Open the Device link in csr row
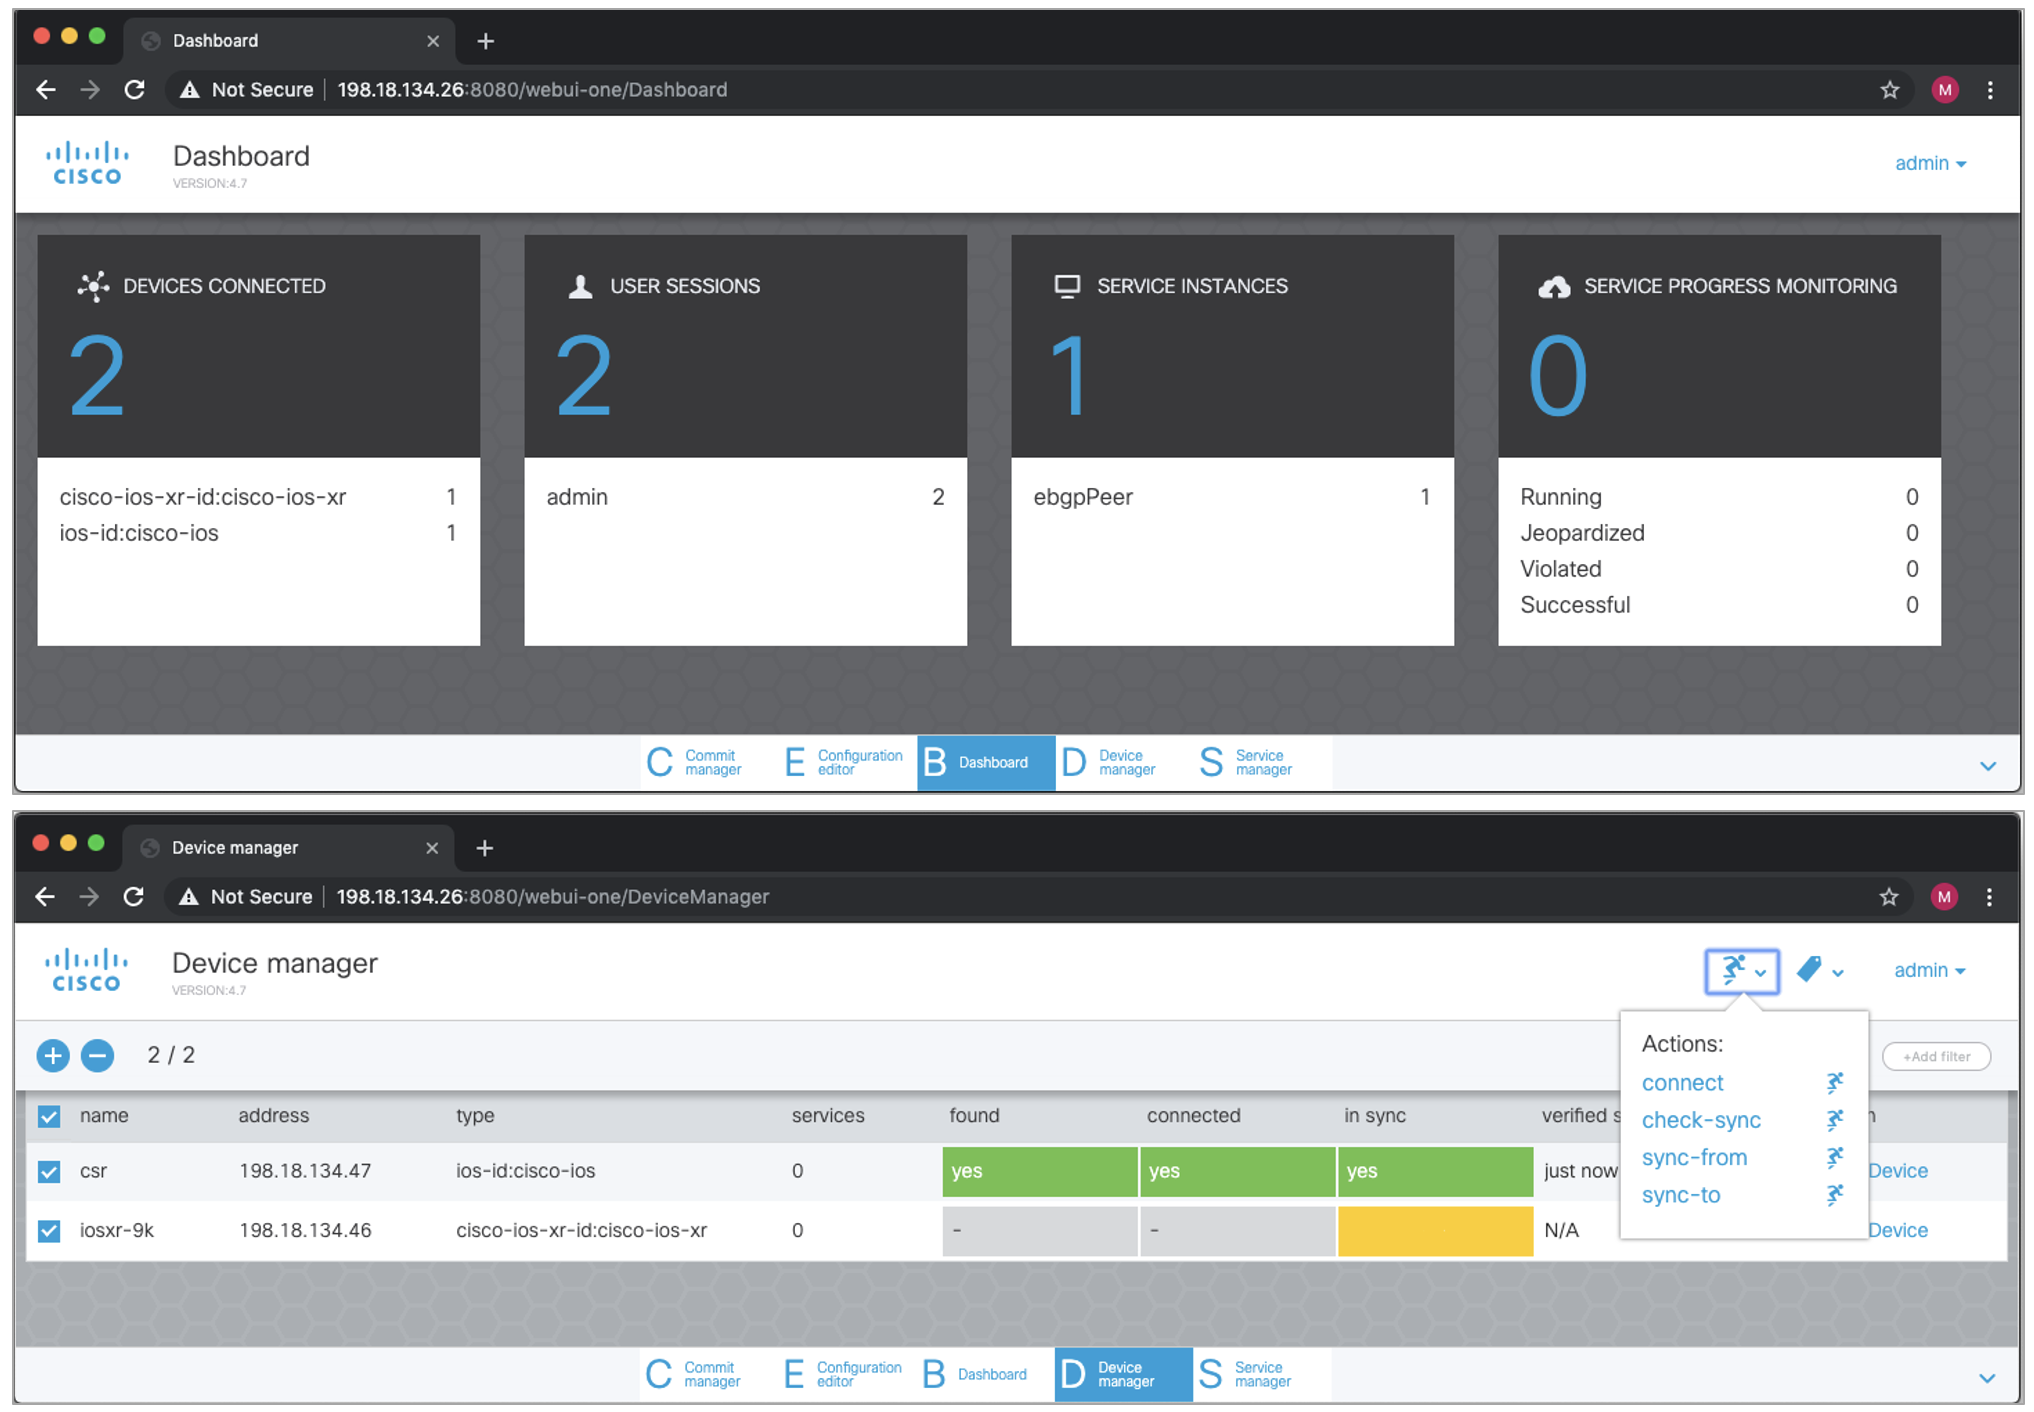This screenshot has height=1412, width=2034. pyautogui.click(x=1897, y=1171)
